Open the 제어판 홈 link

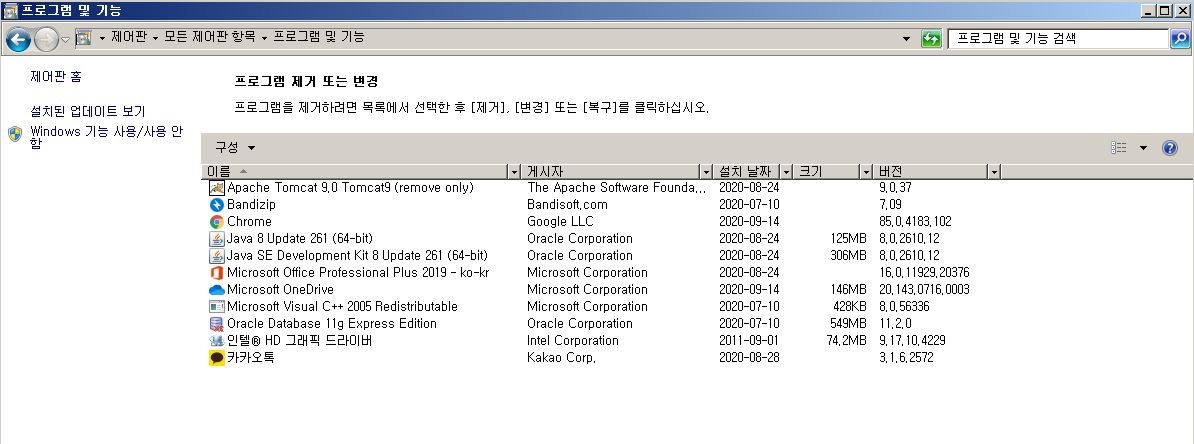(x=56, y=76)
